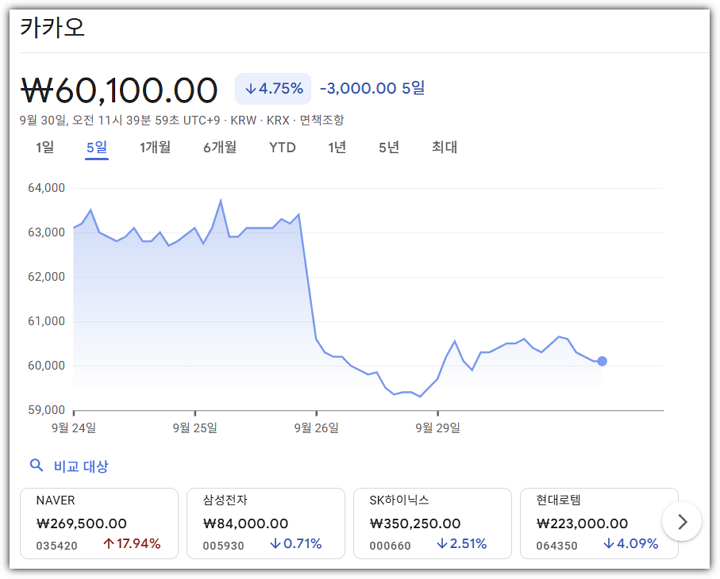Click NAVER's ↑17.94% change value
The image size is (720, 579).
point(132,544)
